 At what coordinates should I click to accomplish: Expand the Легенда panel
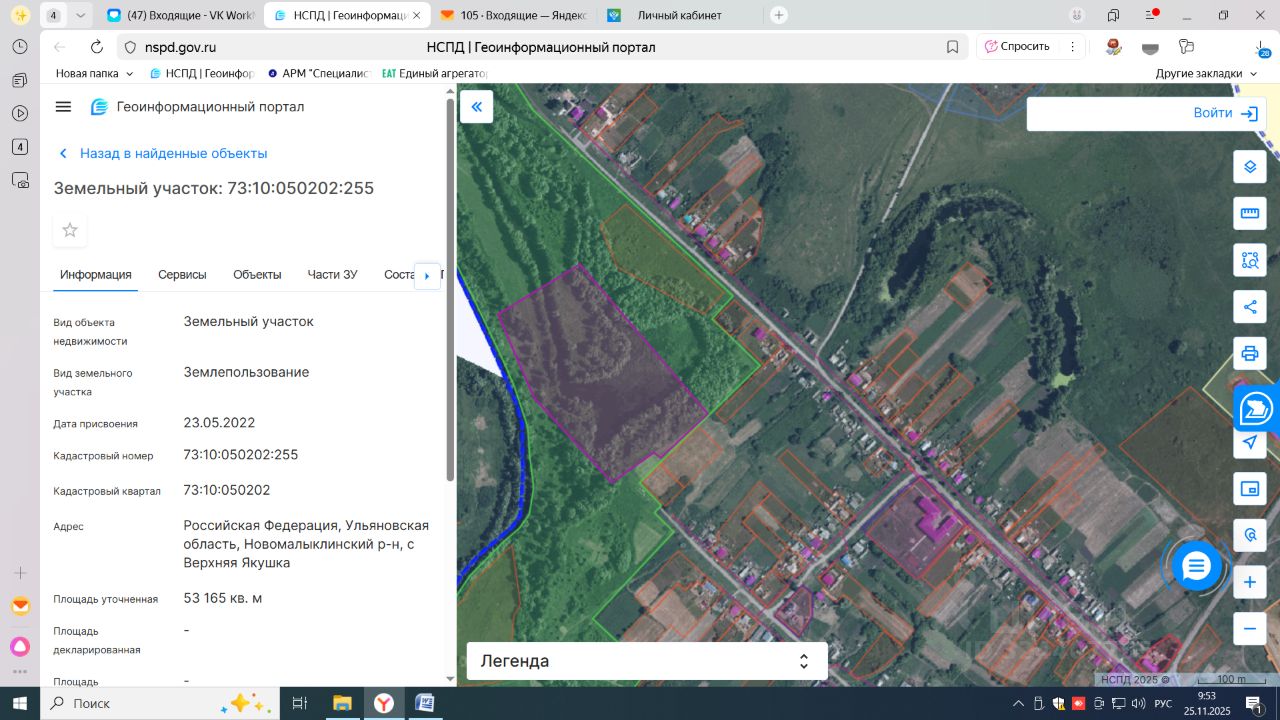pyautogui.click(x=647, y=661)
